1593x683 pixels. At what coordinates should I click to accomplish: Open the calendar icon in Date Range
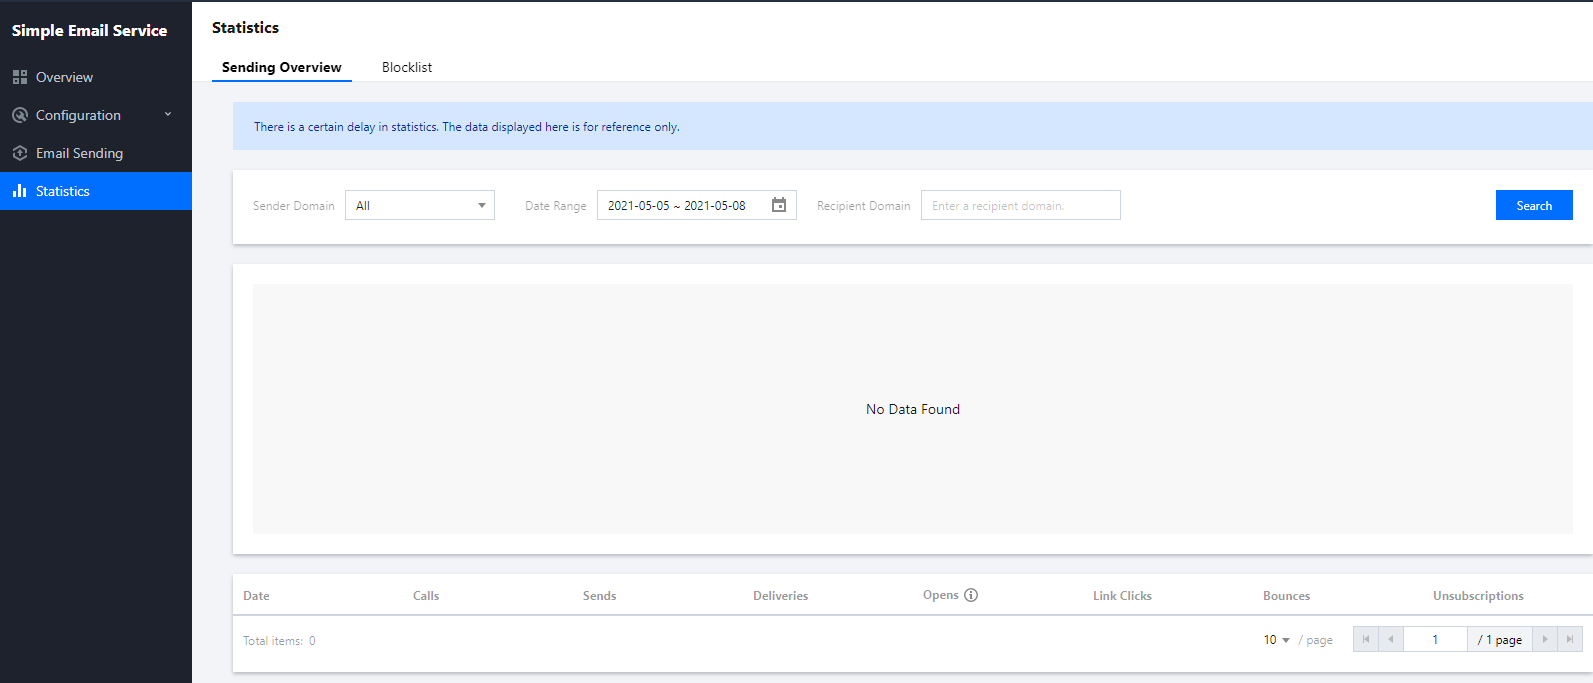click(779, 205)
